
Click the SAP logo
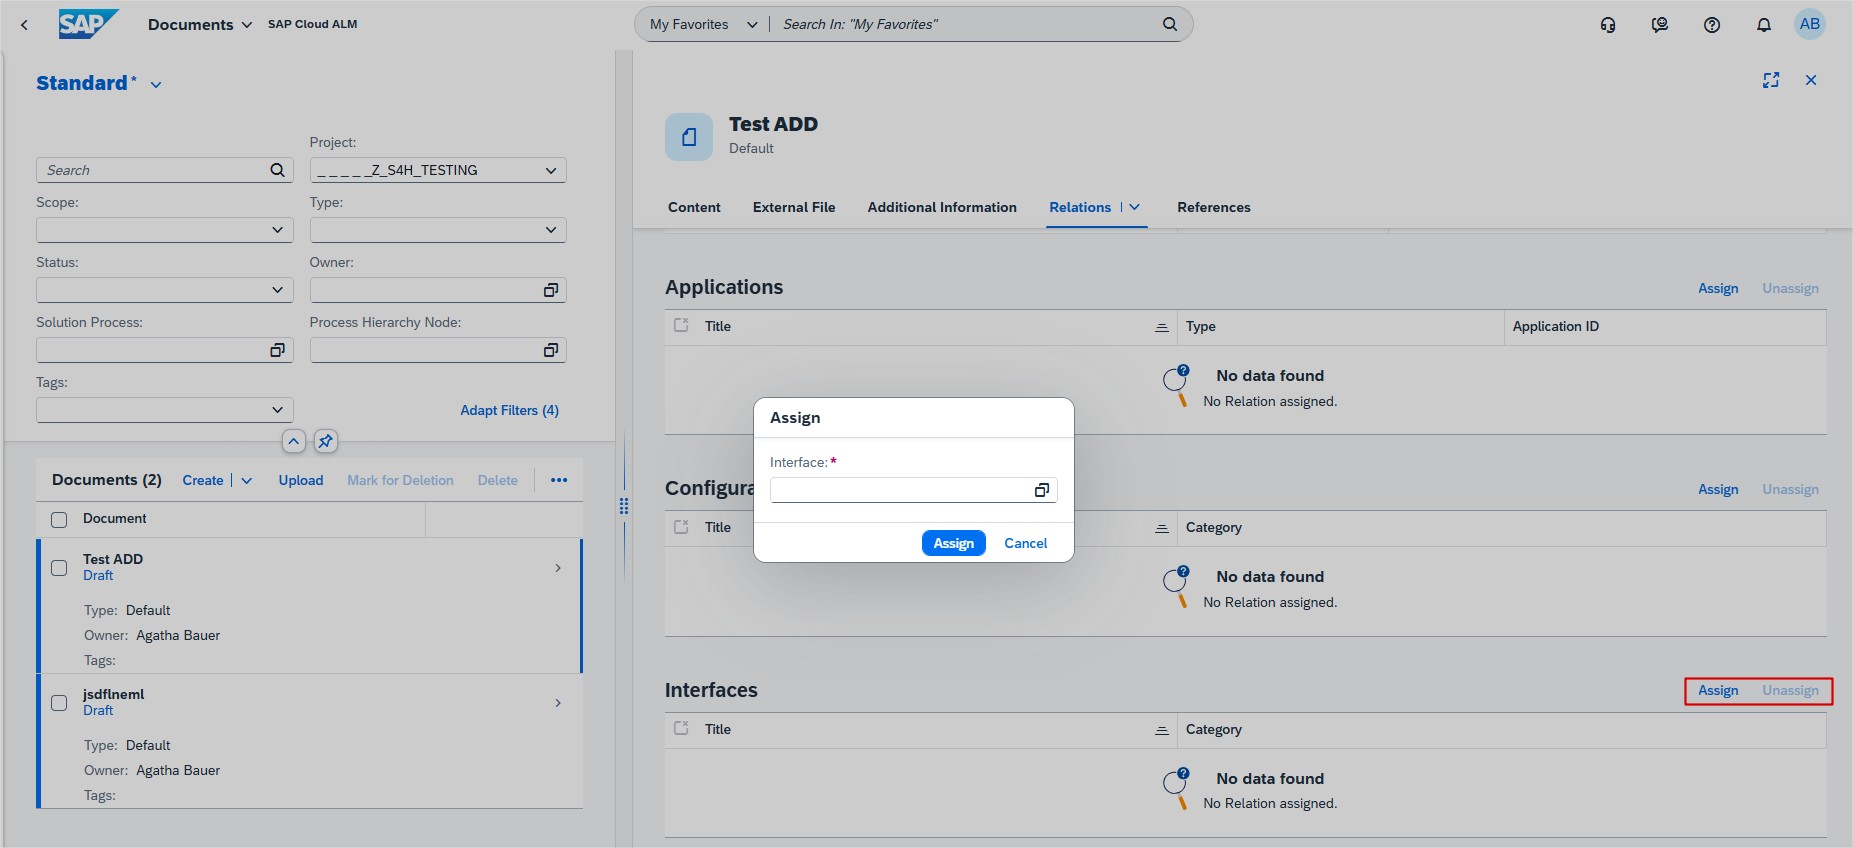point(88,24)
